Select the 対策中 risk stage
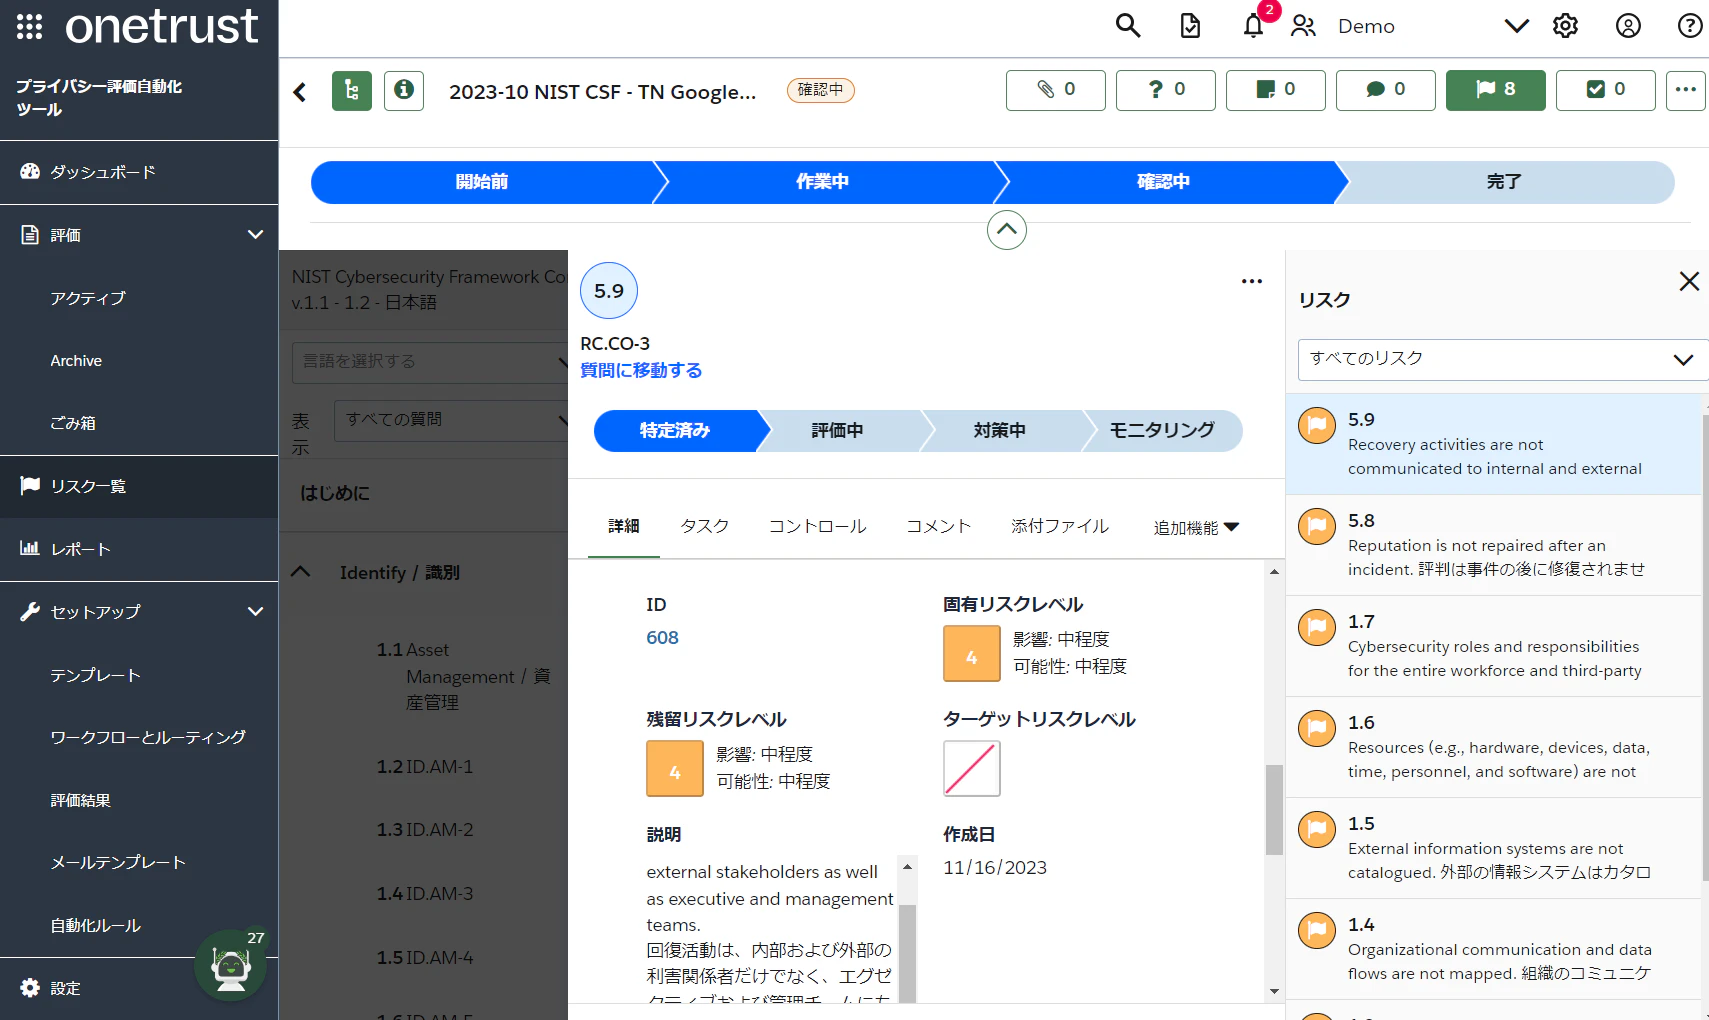This screenshot has height=1020, width=1709. 1000,430
